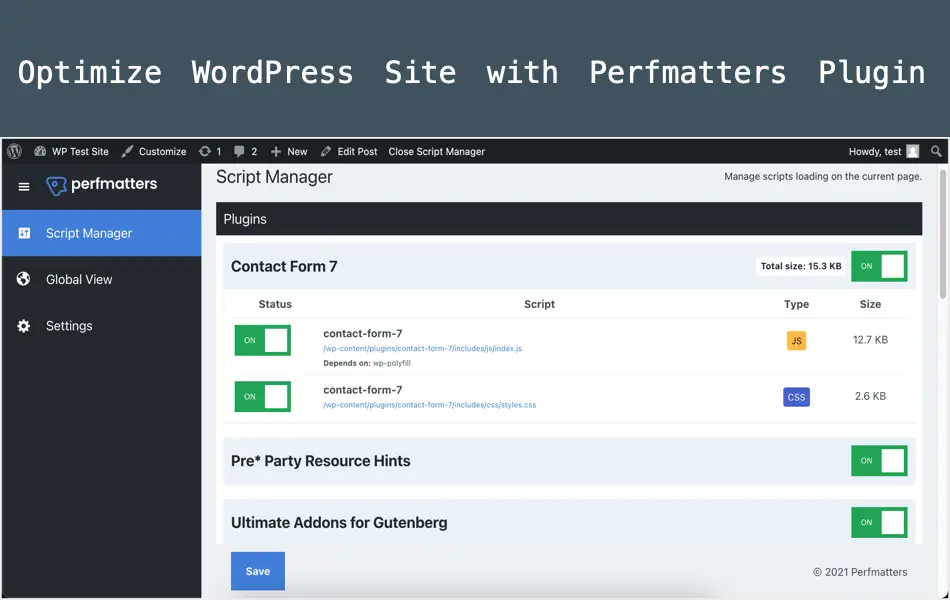Click the 12.7 KB size value

click(x=870, y=340)
